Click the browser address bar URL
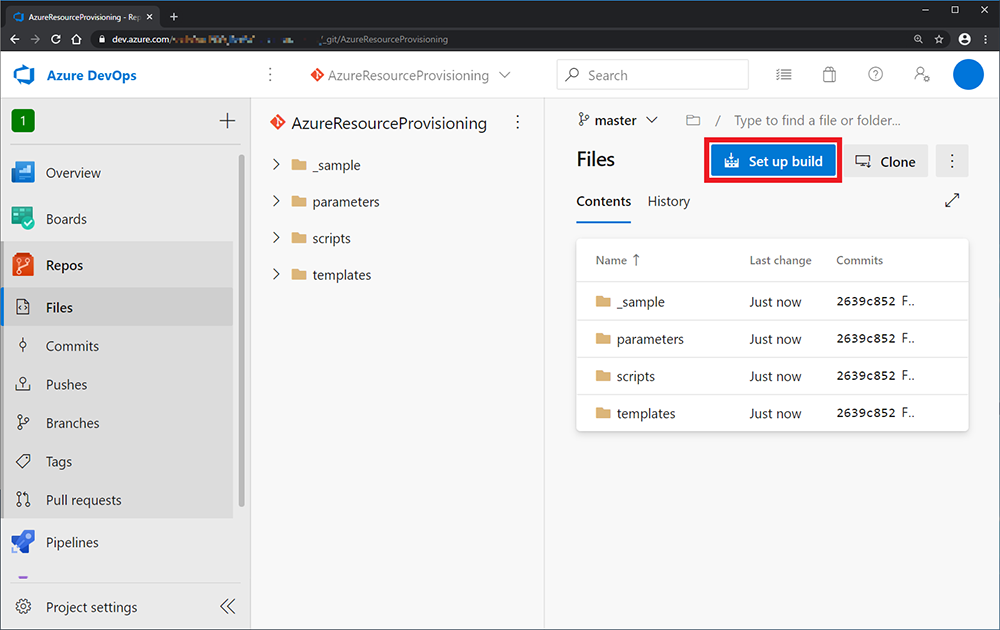 (279, 39)
